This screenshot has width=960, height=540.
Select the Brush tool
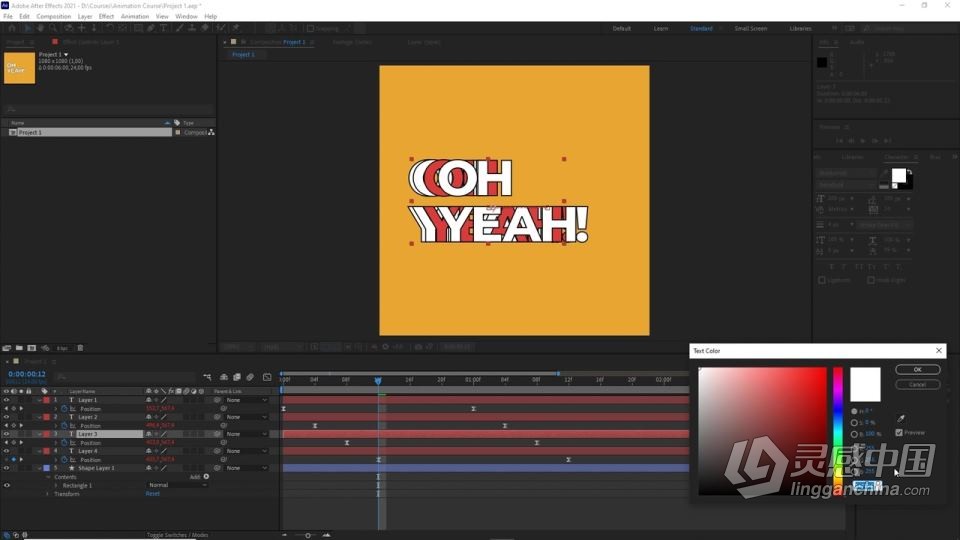[x=179, y=28]
